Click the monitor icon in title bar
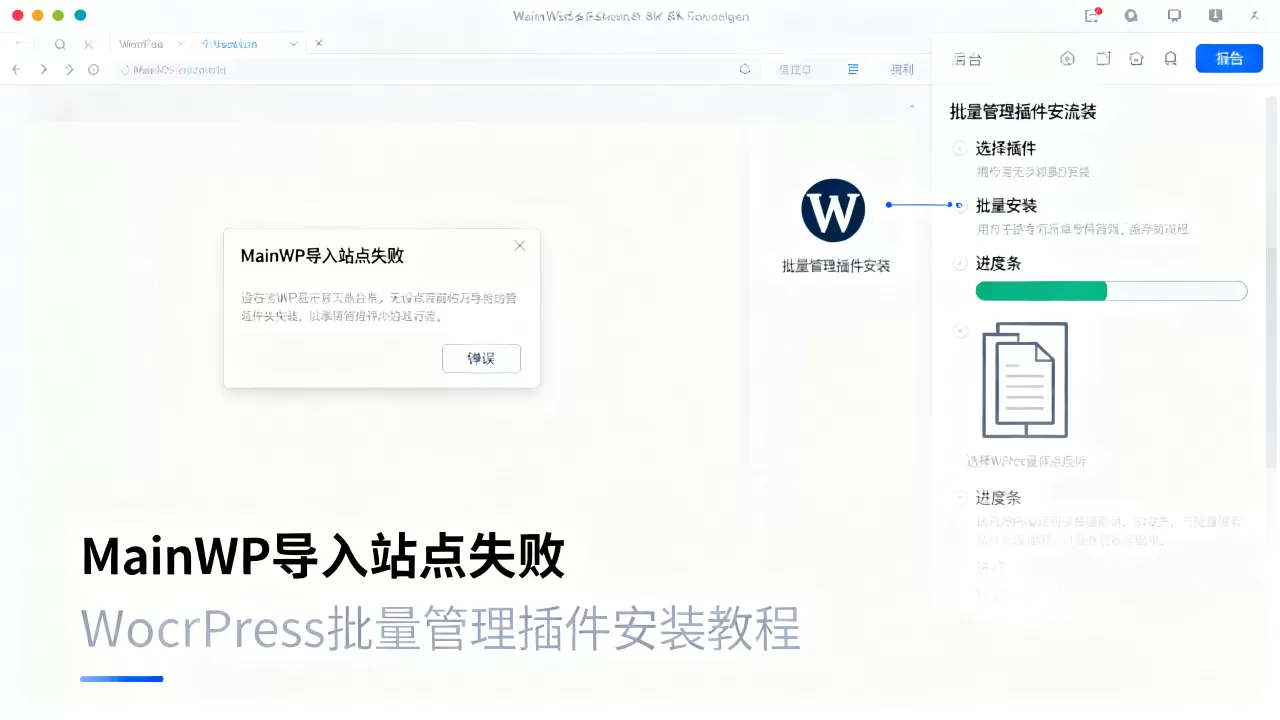The image size is (1280, 720). click(1174, 15)
